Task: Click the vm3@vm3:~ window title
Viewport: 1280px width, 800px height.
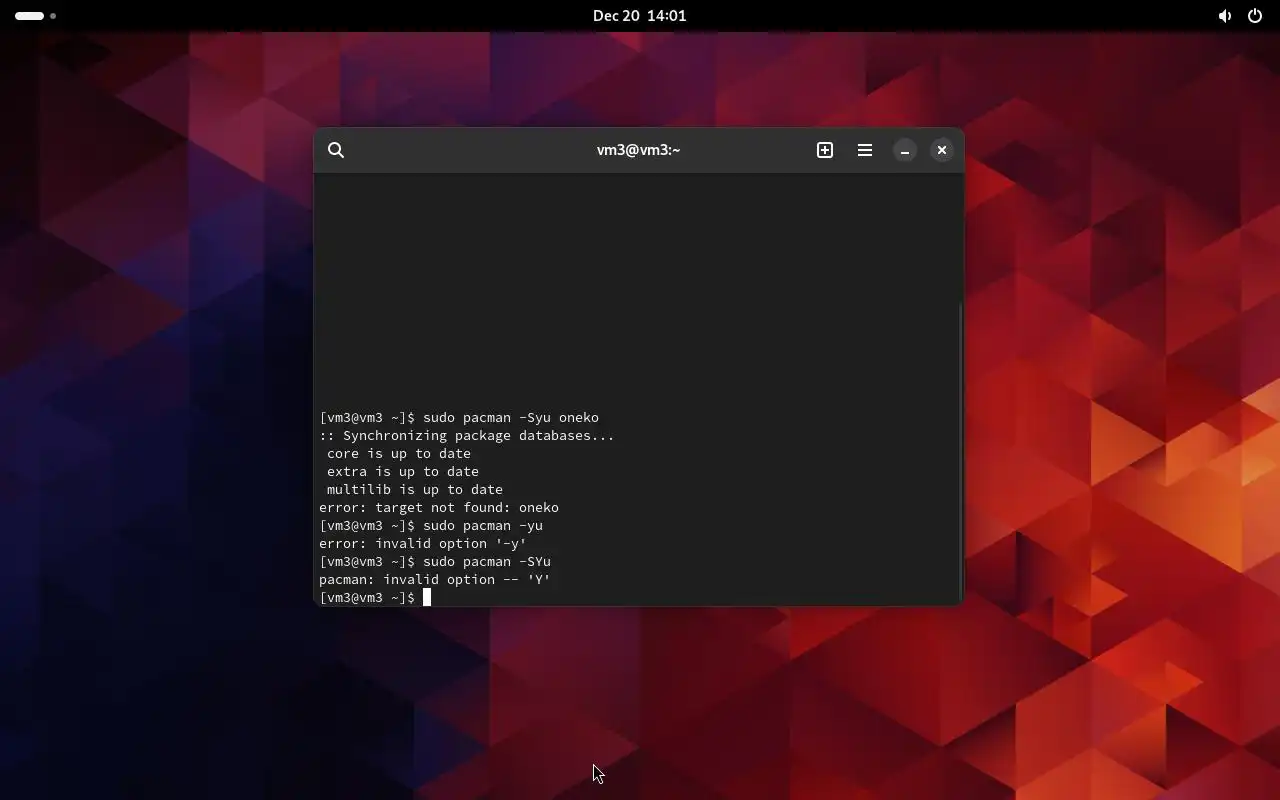Action: click(638, 150)
